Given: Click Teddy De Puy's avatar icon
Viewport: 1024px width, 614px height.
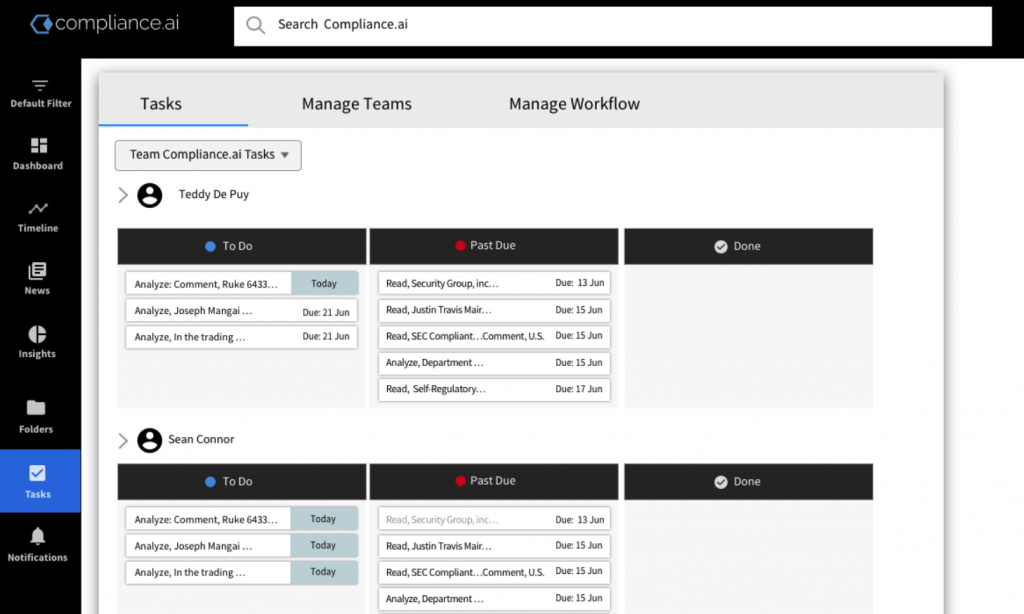Looking at the screenshot, I should pos(150,195).
